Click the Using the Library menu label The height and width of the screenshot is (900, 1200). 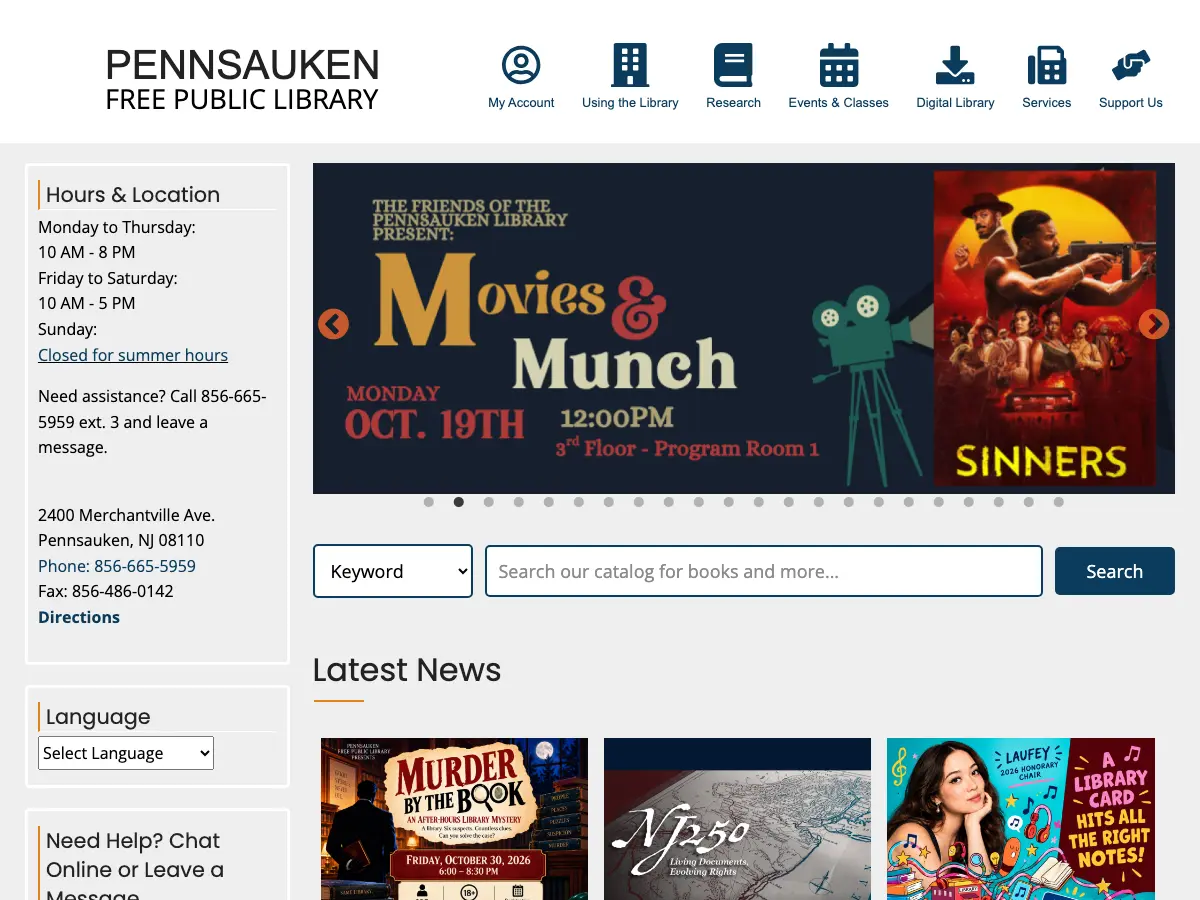point(630,103)
